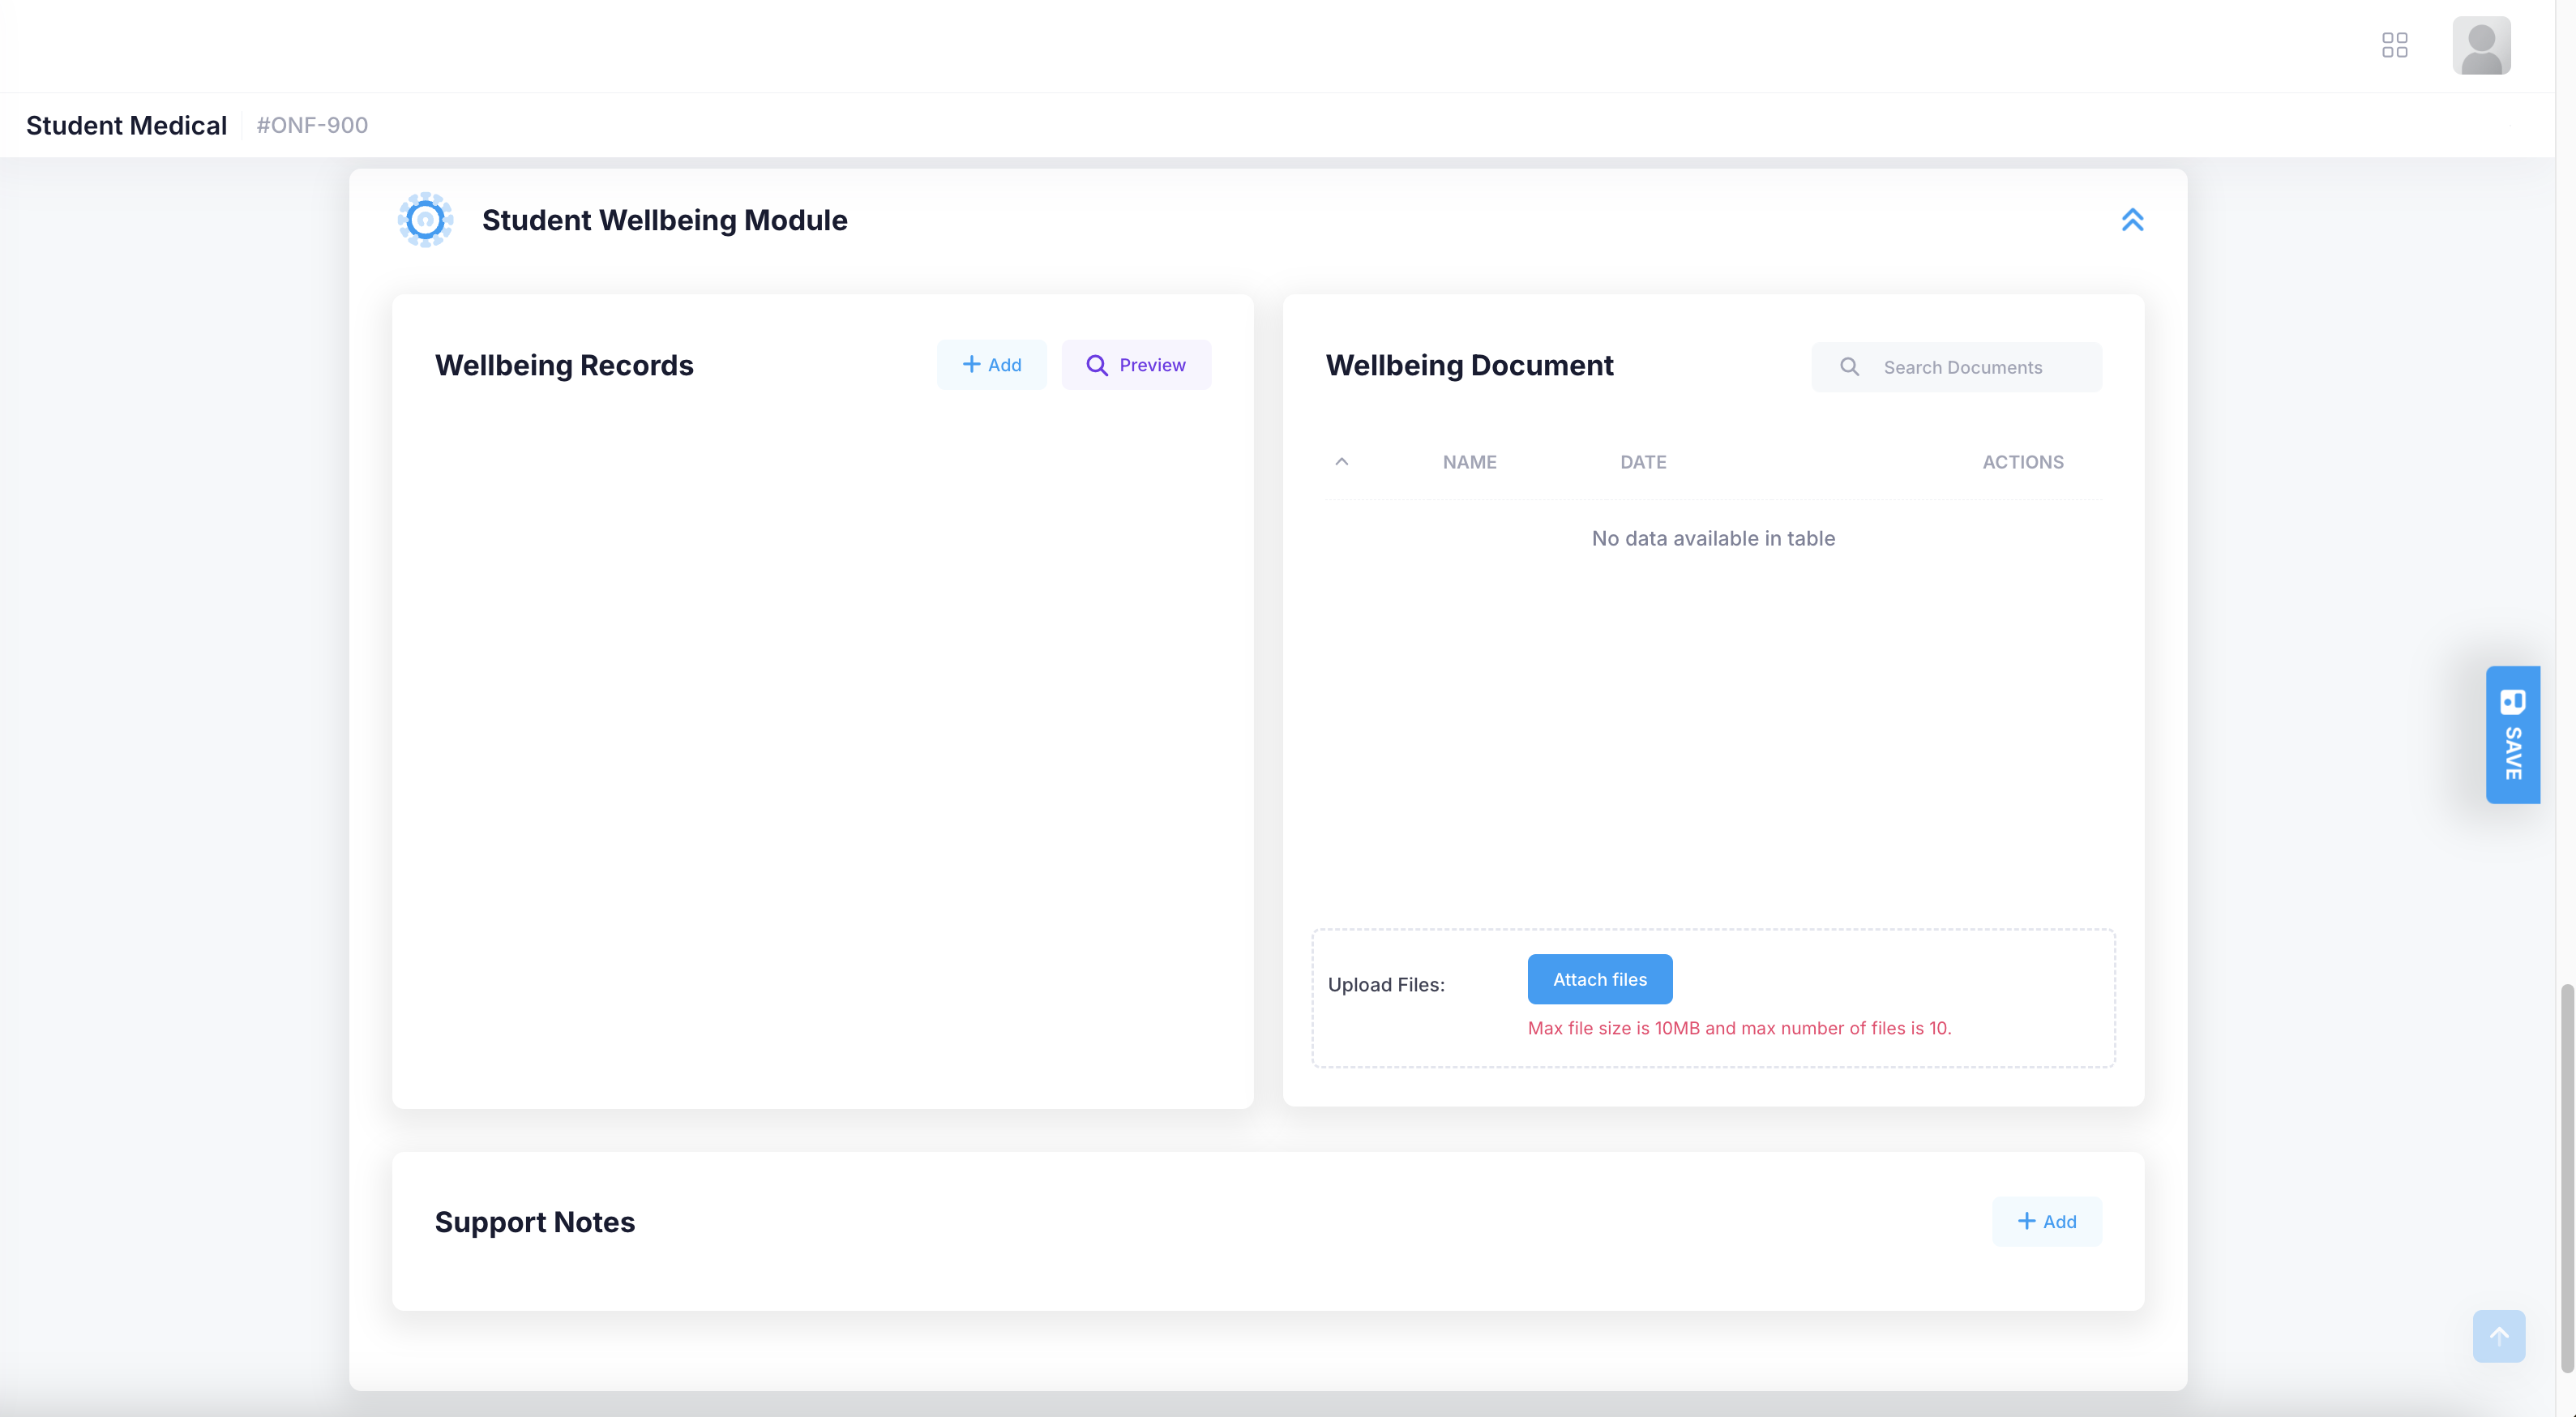Click the search icon in Search Documents
This screenshot has height=1417, width=2576.
coord(1849,367)
